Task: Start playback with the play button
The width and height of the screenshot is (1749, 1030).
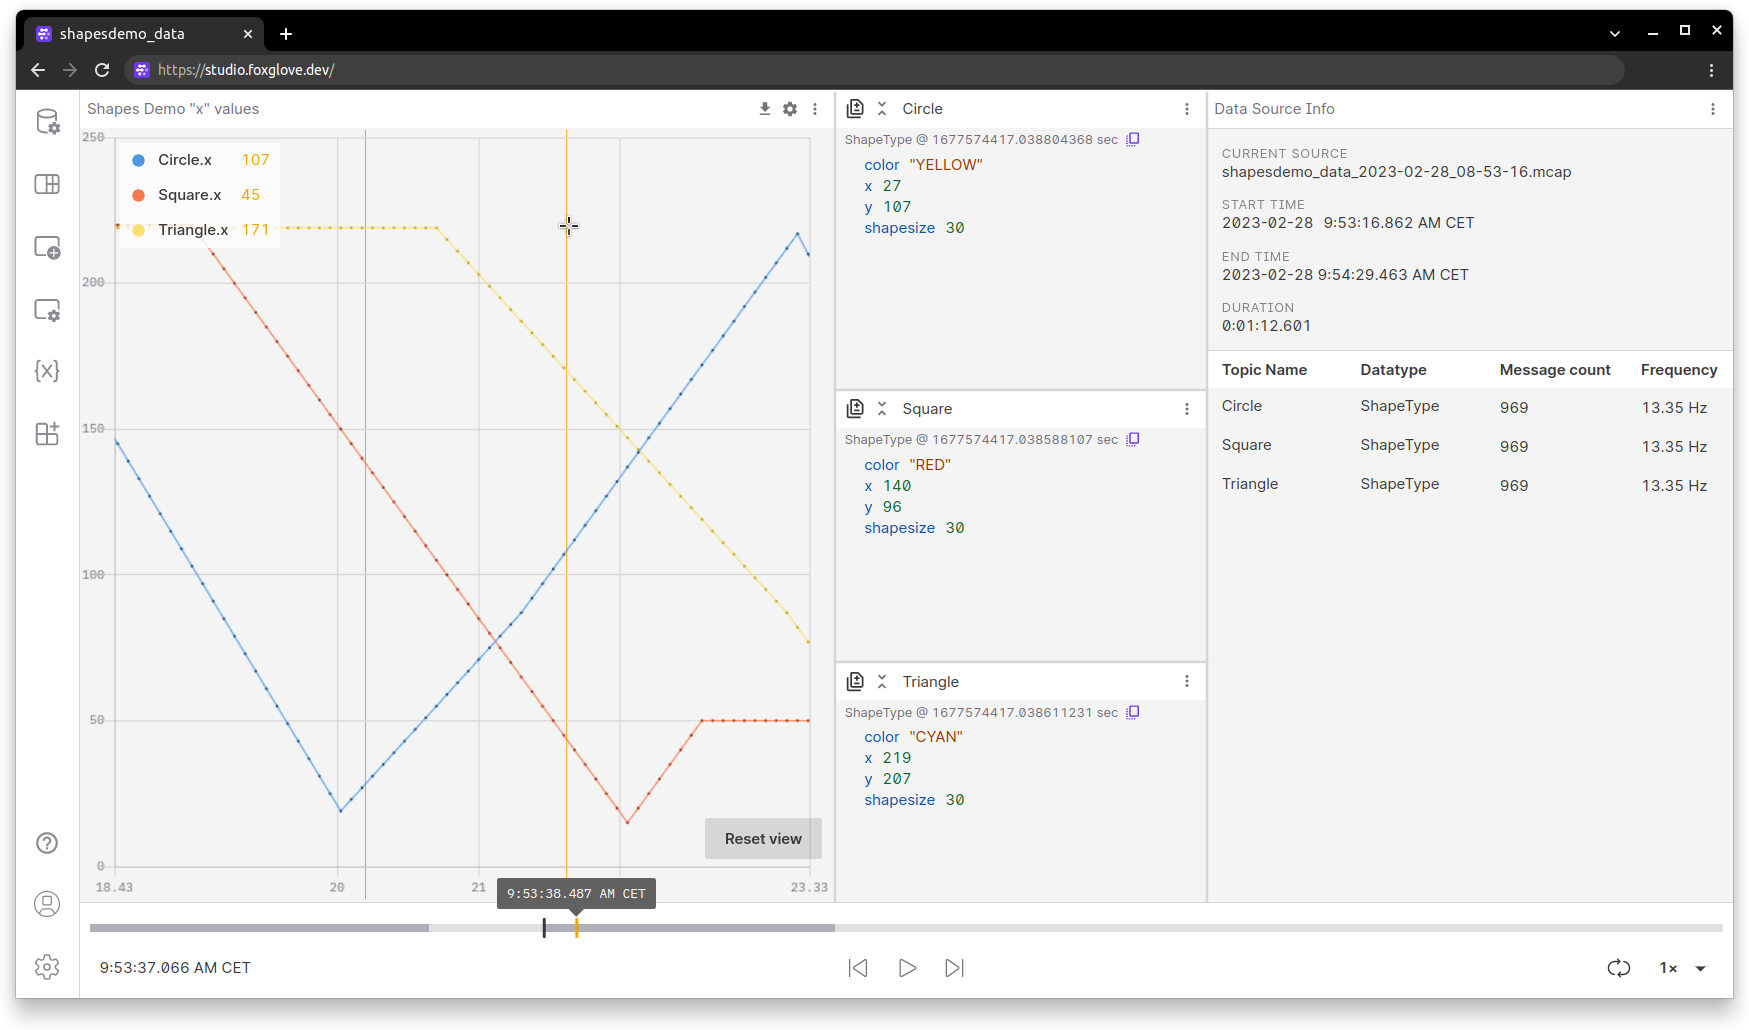Action: pos(907,968)
